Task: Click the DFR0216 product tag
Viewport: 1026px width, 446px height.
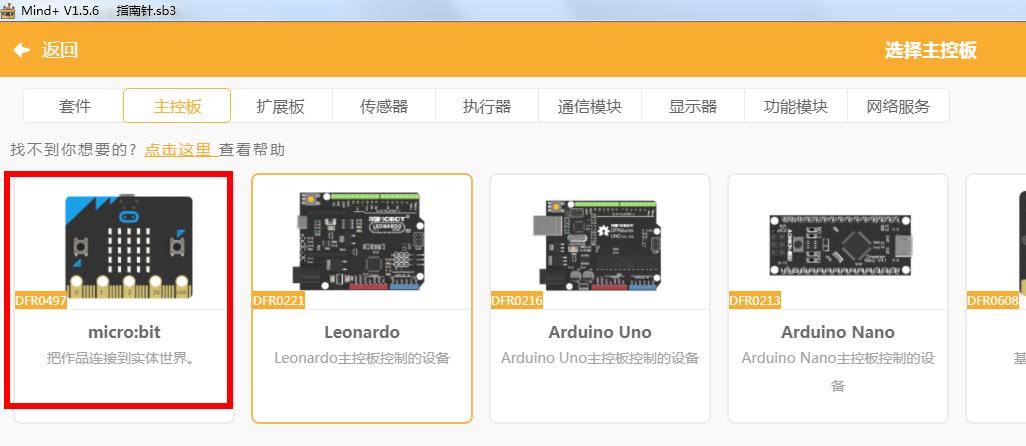Action: [x=517, y=301]
